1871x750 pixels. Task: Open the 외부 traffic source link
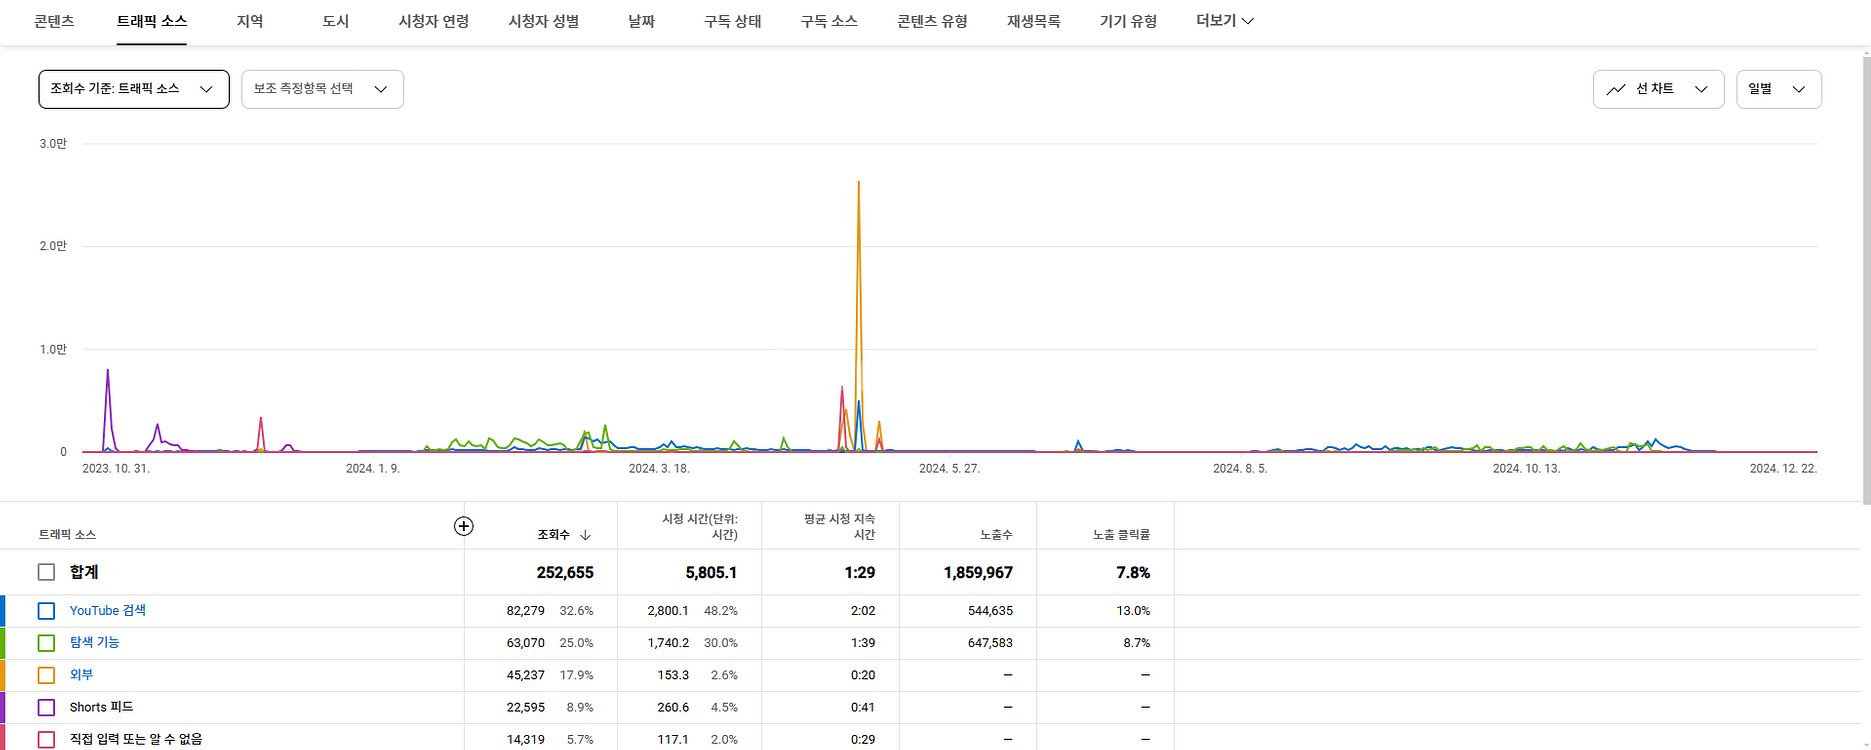click(x=81, y=675)
